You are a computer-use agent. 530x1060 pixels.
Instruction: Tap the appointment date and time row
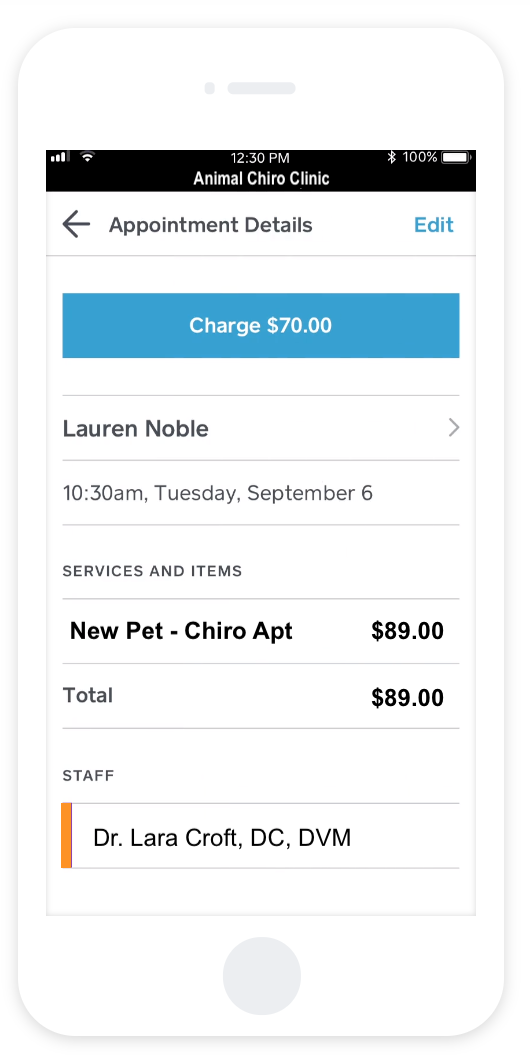pyautogui.click(x=261, y=493)
